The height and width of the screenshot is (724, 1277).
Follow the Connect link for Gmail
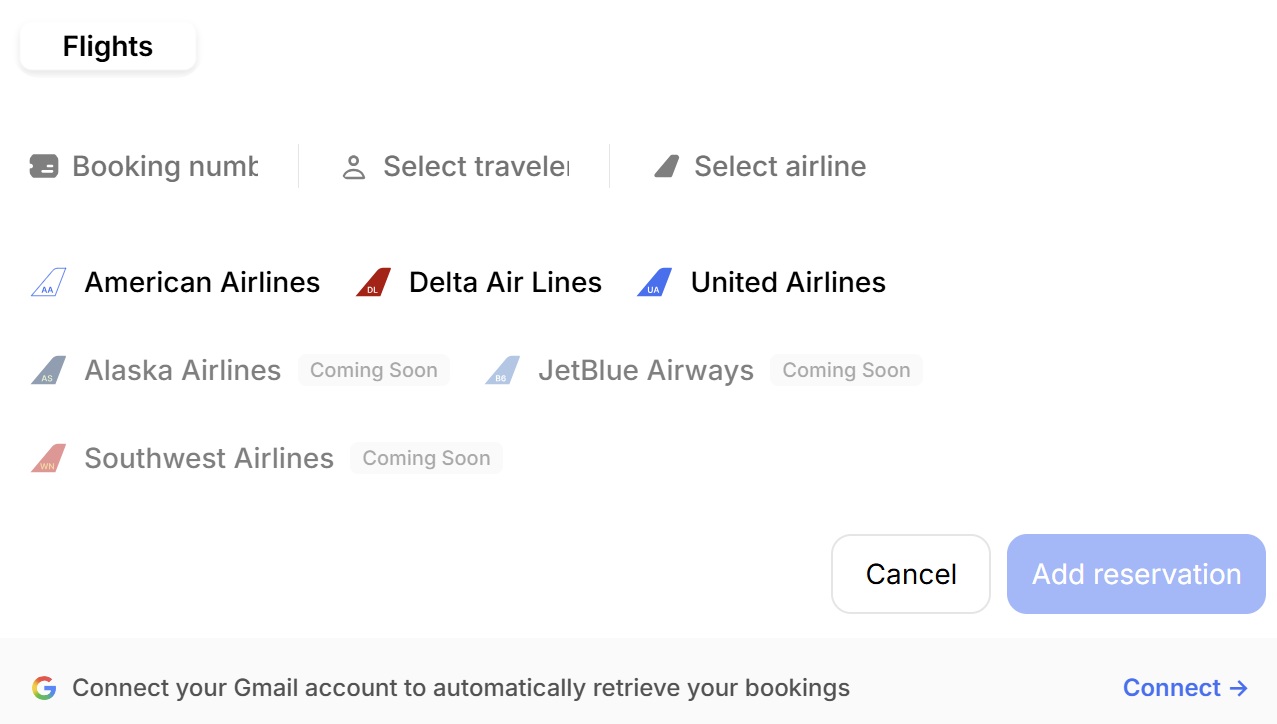[x=1184, y=688]
